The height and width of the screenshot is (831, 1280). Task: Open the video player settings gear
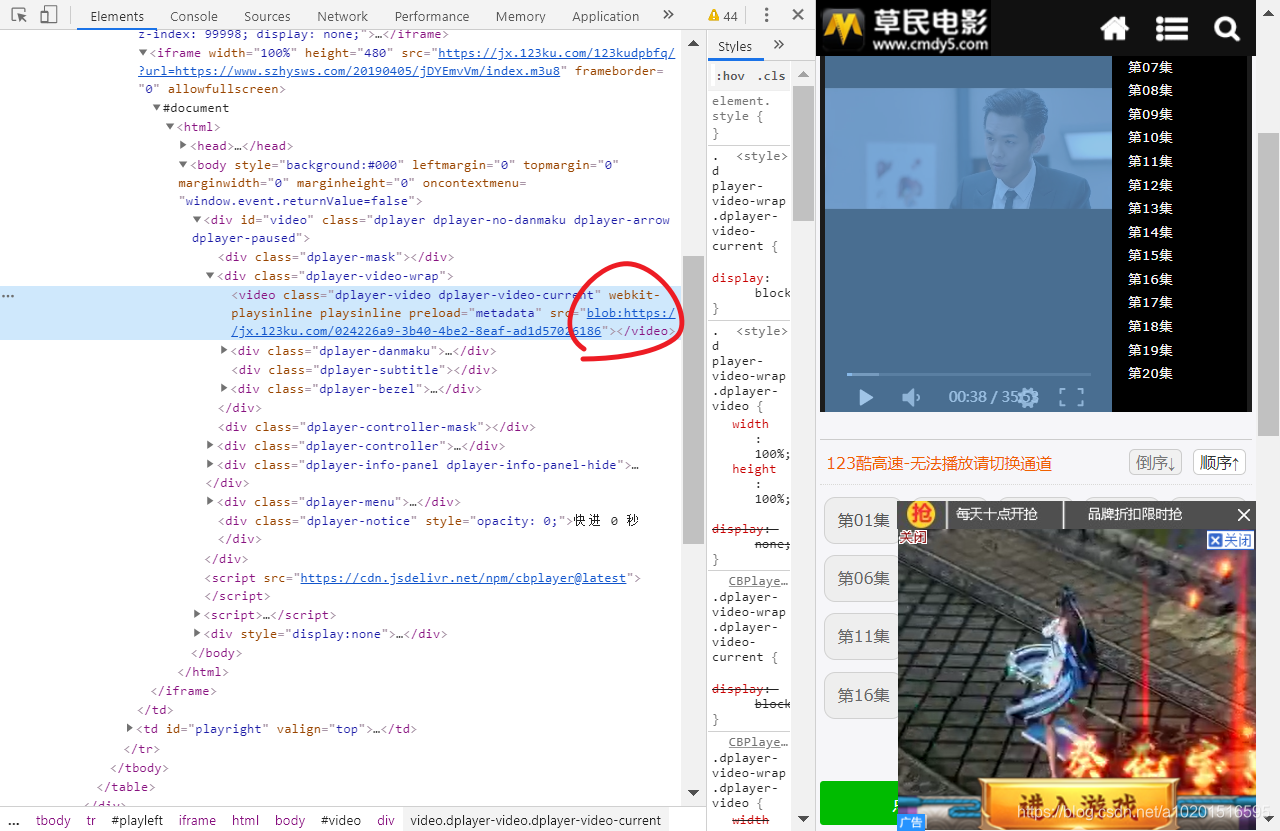[x=1028, y=397]
